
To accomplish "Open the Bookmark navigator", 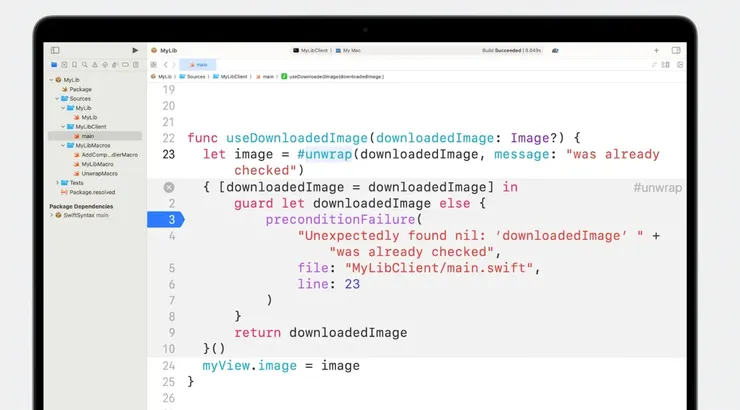I will click(x=75, y=65).
